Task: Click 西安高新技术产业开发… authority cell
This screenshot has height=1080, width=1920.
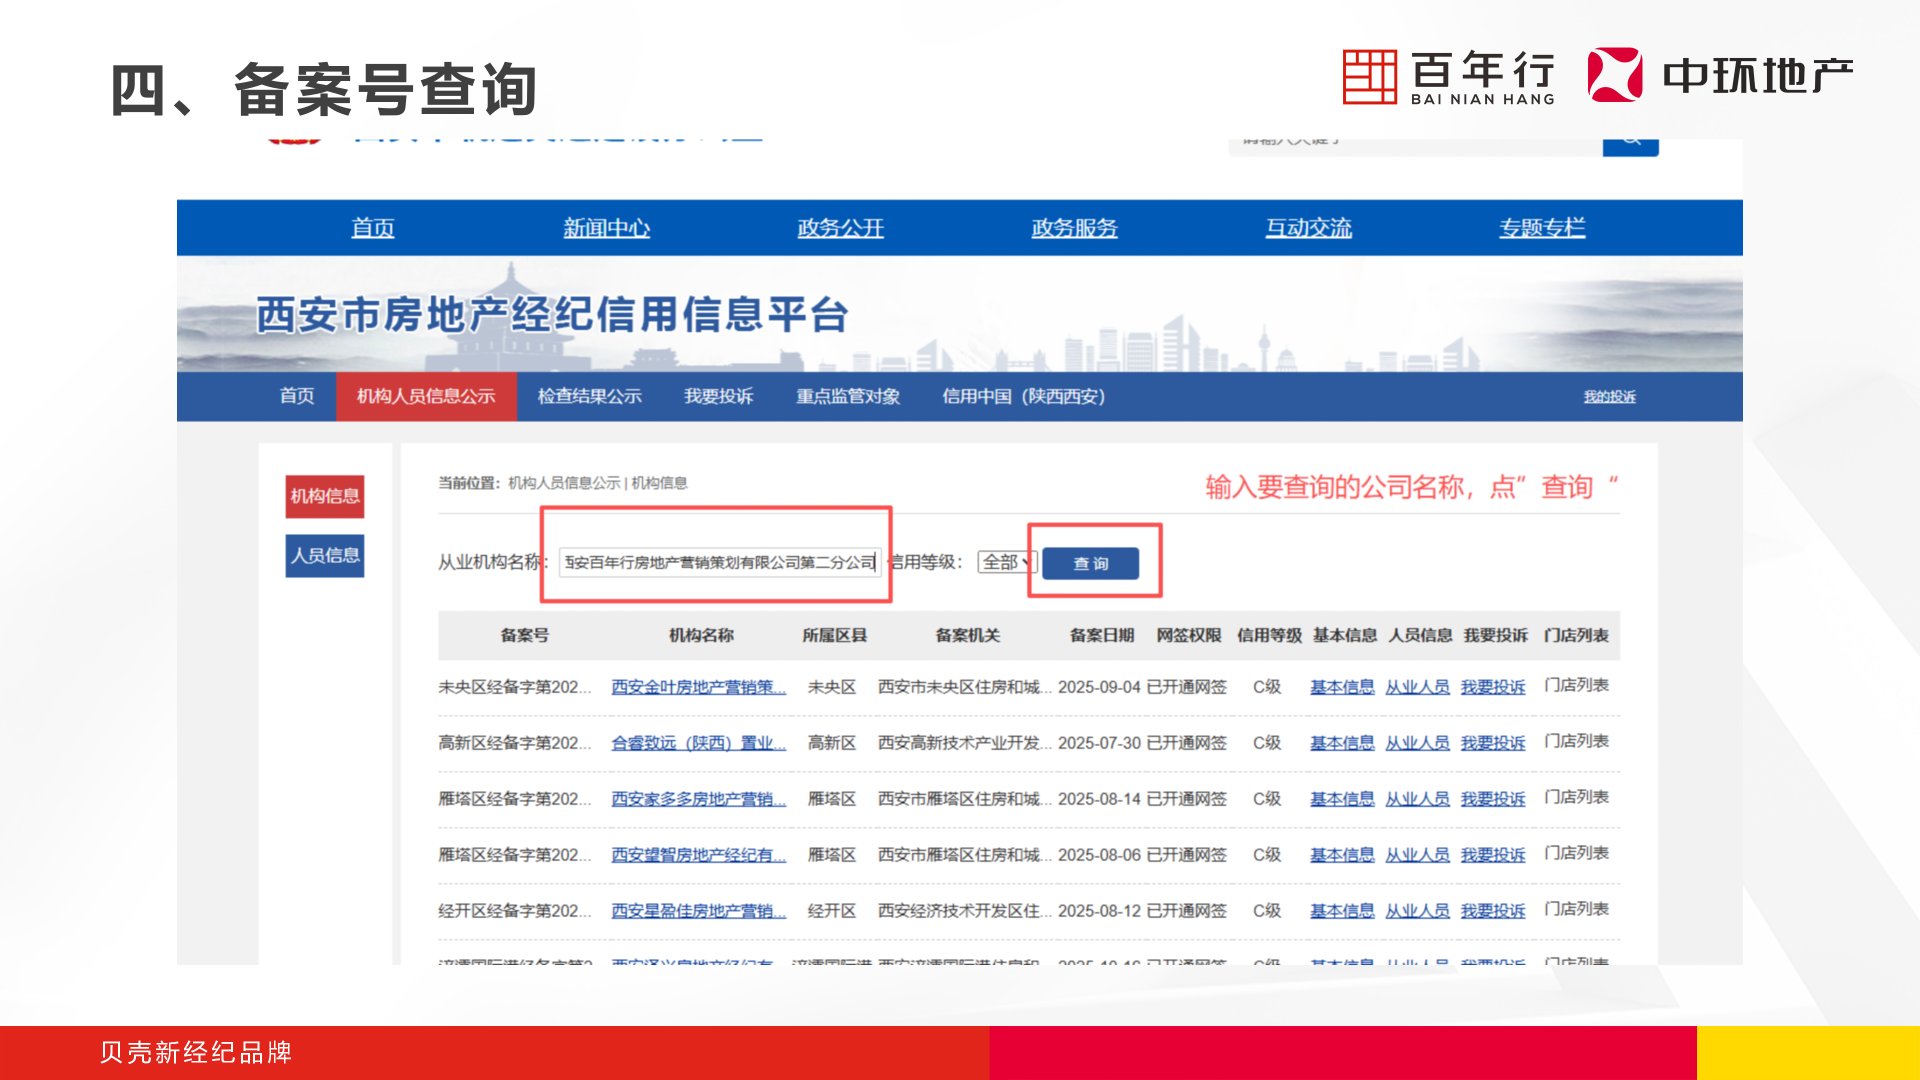Action: [965, 743]
